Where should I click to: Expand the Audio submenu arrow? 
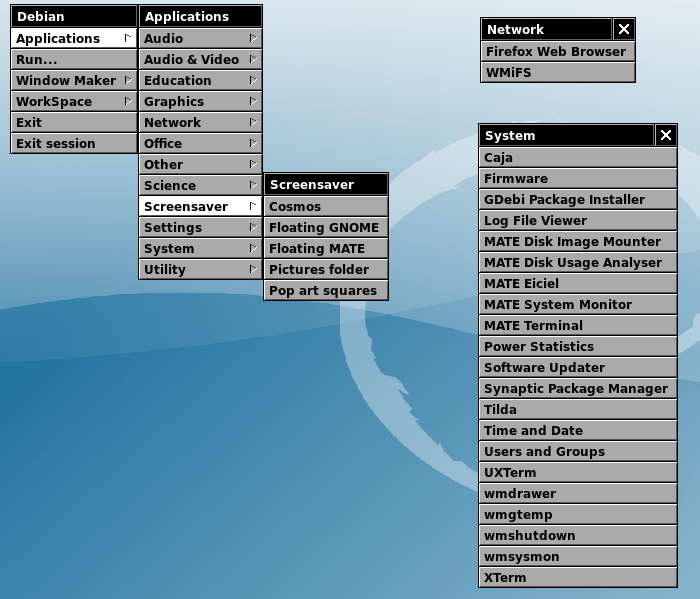tap(253, 38)
